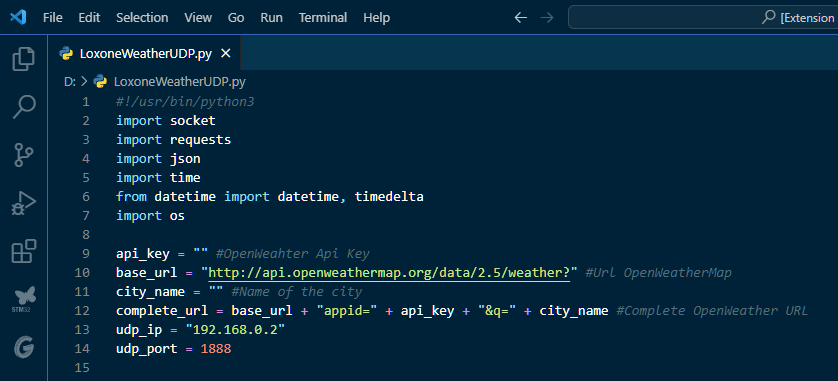
Task: Close the LoxoneWeatherUDP.py tab
Action: [x=226, y=53]
